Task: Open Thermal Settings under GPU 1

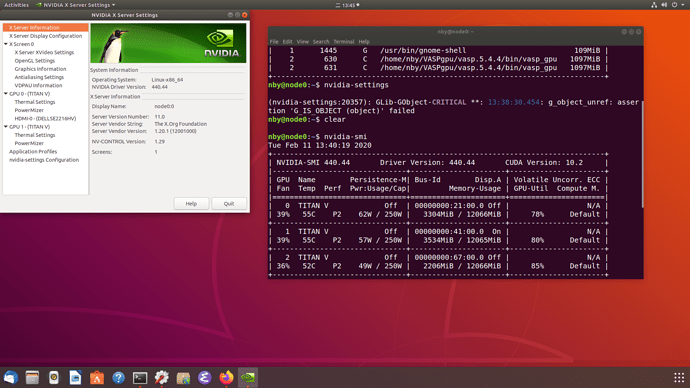Action: [35, 135]
